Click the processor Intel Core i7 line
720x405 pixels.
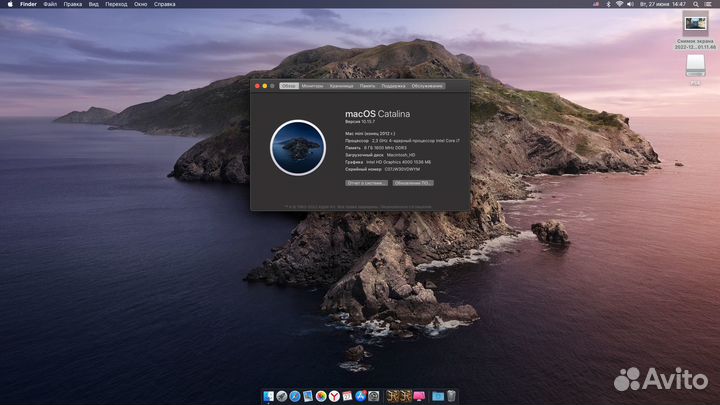tap(402, 141)
